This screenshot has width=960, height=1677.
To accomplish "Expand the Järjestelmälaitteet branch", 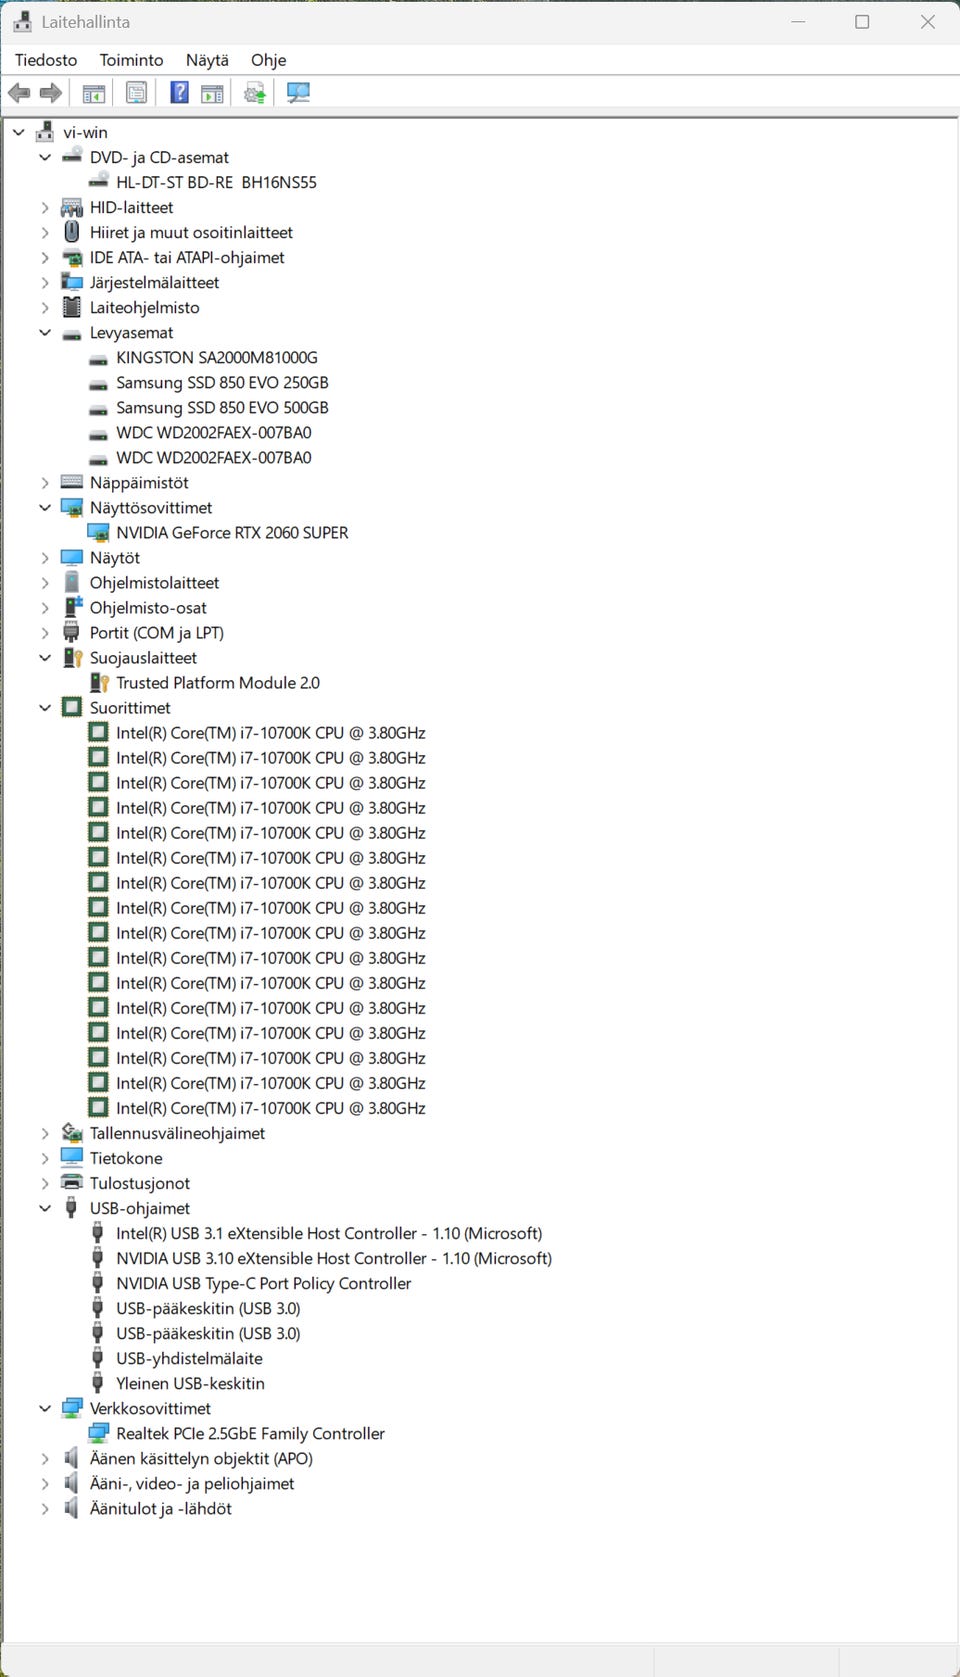I will 45,282.
